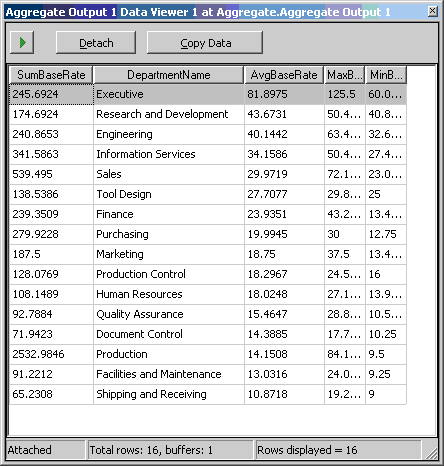Click the DepartmentName column header
The image size is (444, 466).
click(x=169, y=75)
